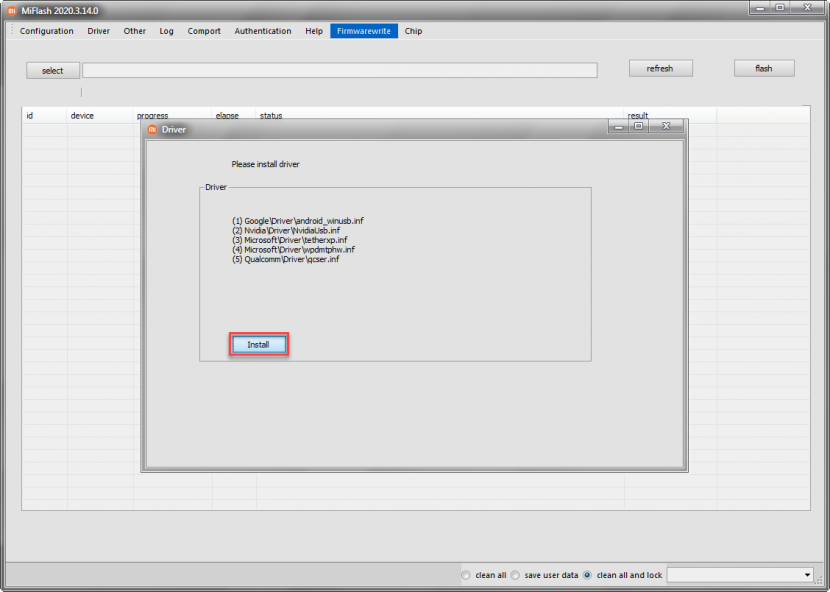Screen dimensions: 830x592
Task: Minimize the MiFlash main window
Action: coord(760,8)
